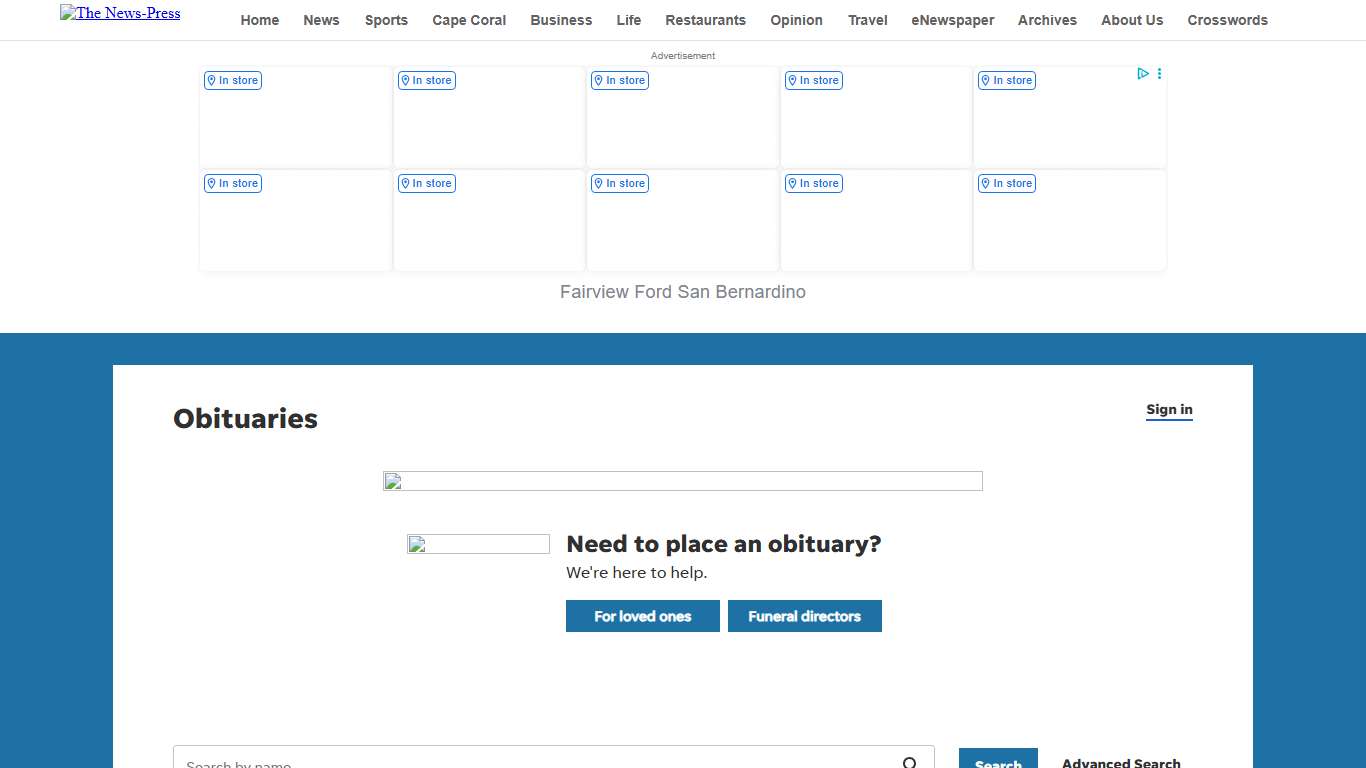Click the Sign in link

(1169, 409)
